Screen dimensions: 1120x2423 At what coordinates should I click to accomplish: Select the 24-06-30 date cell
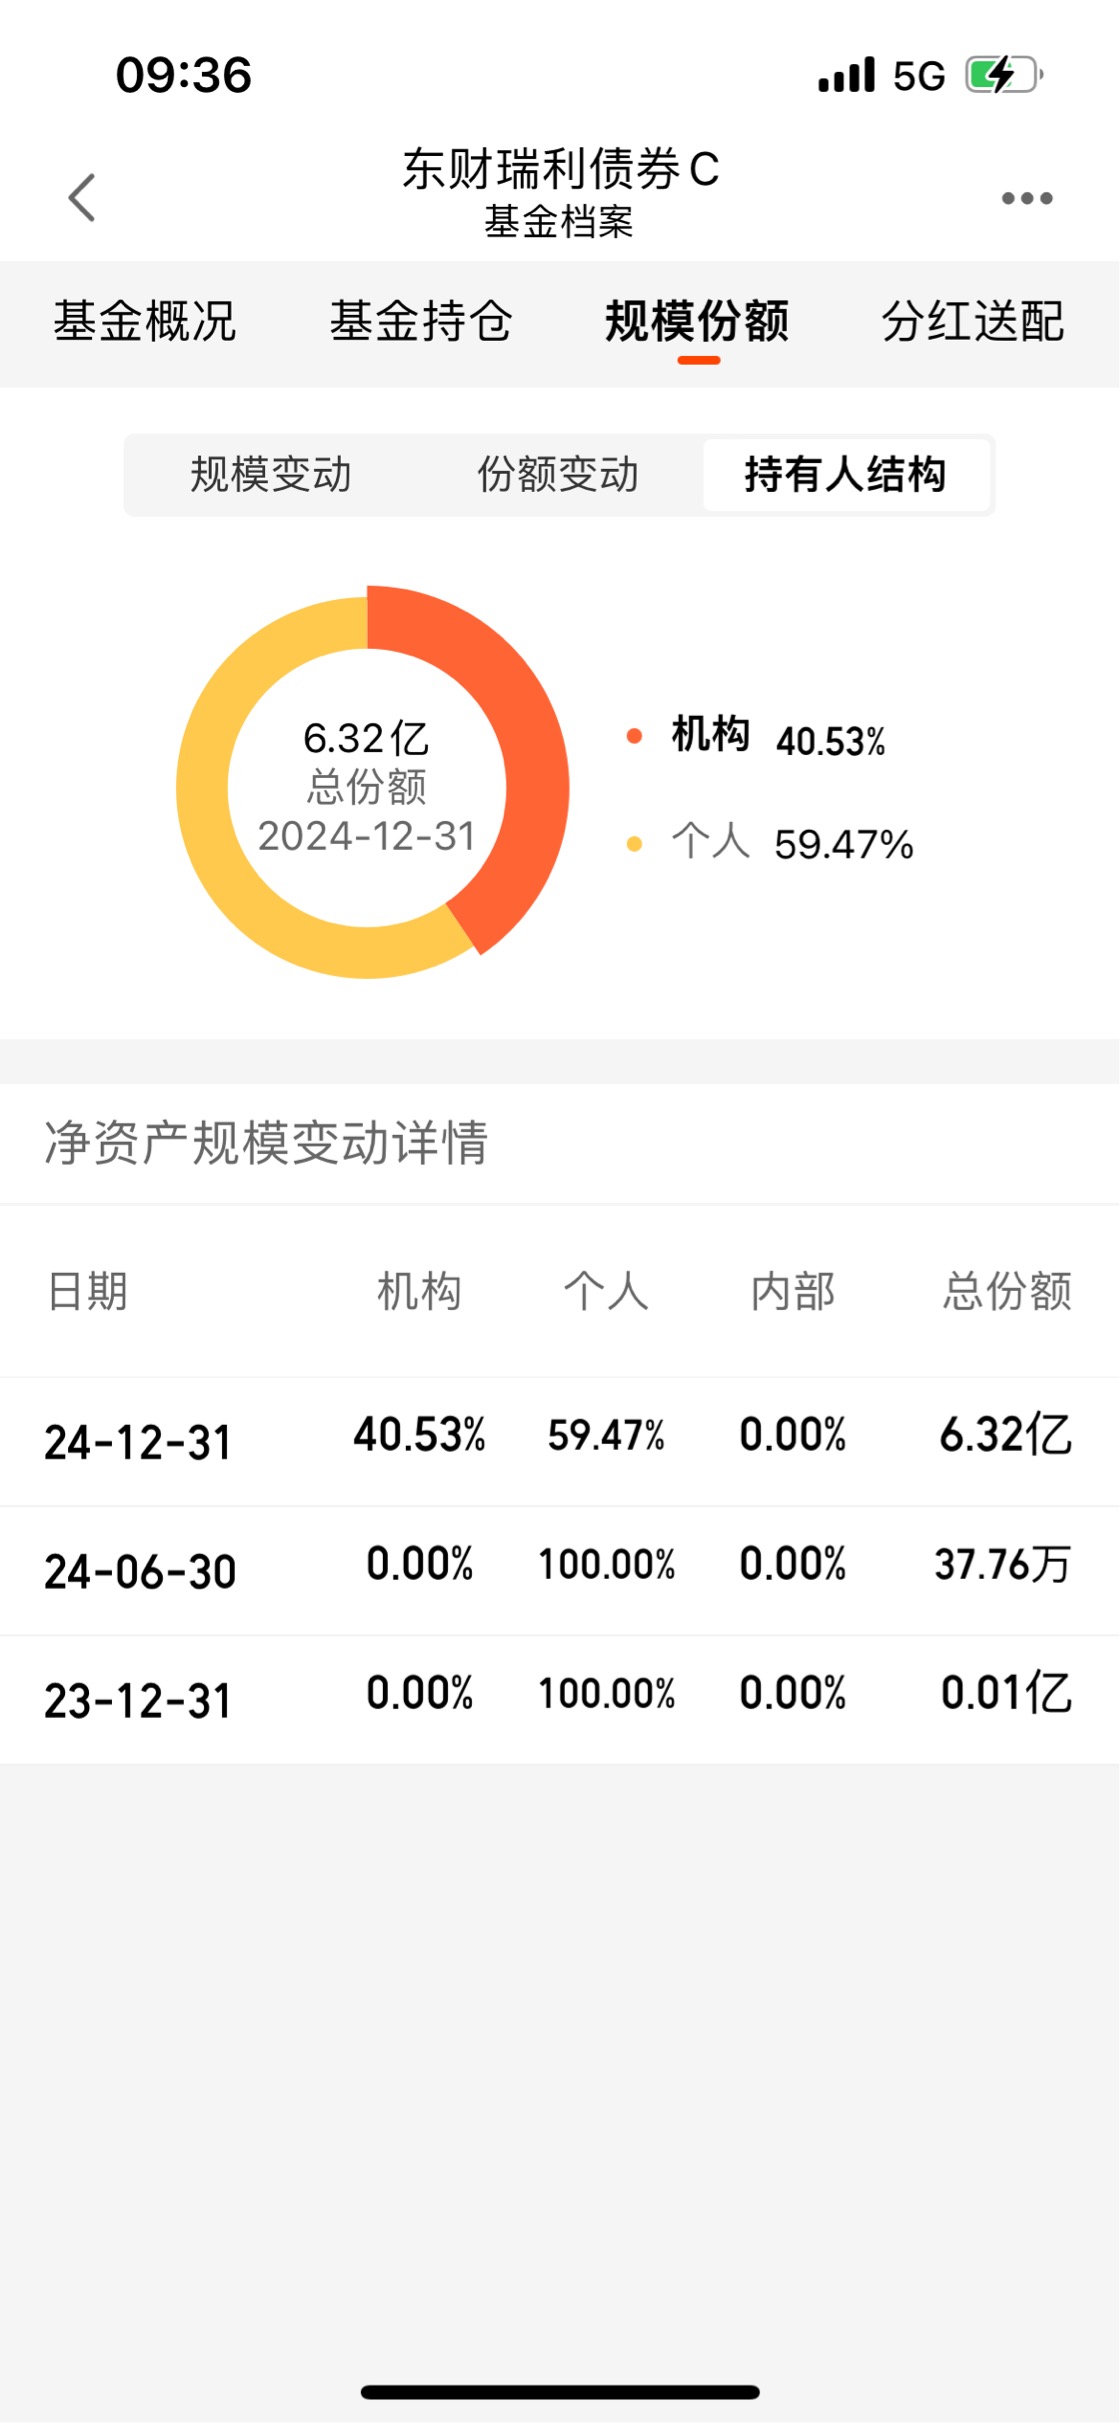point(140,1572)
